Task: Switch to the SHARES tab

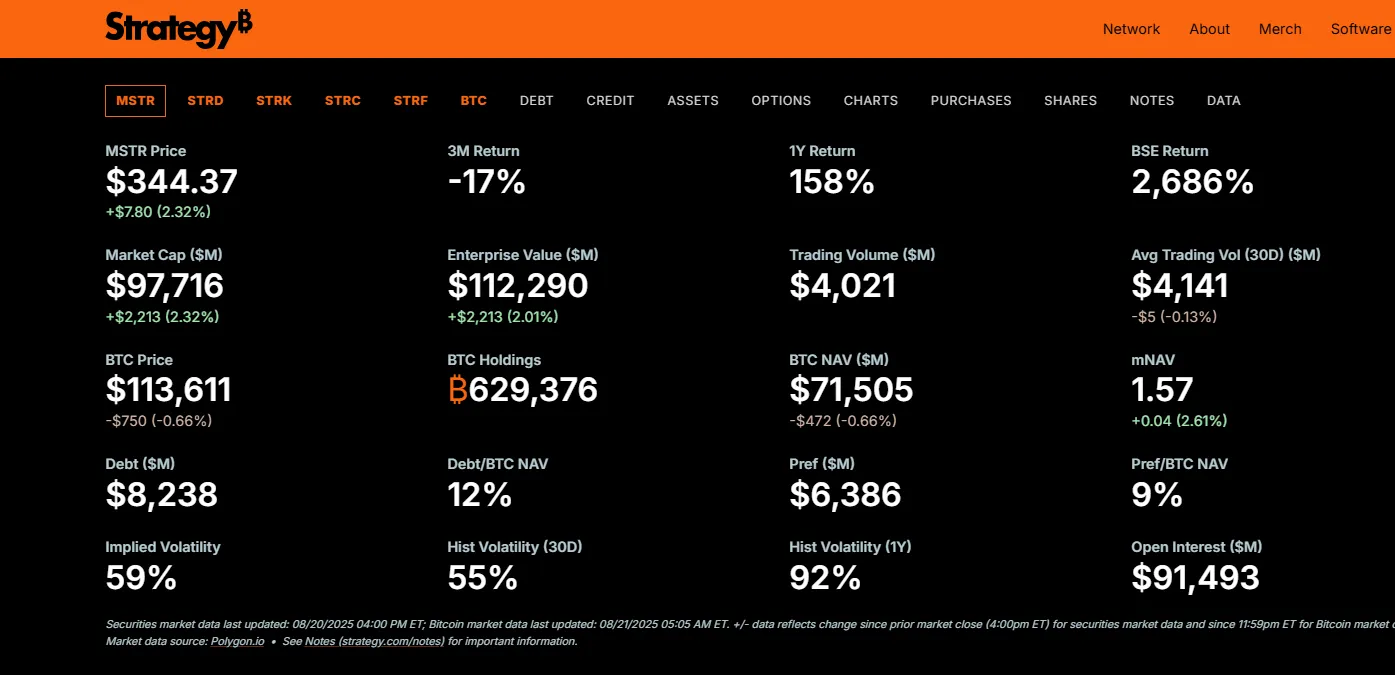Action: click(1070, 101)
